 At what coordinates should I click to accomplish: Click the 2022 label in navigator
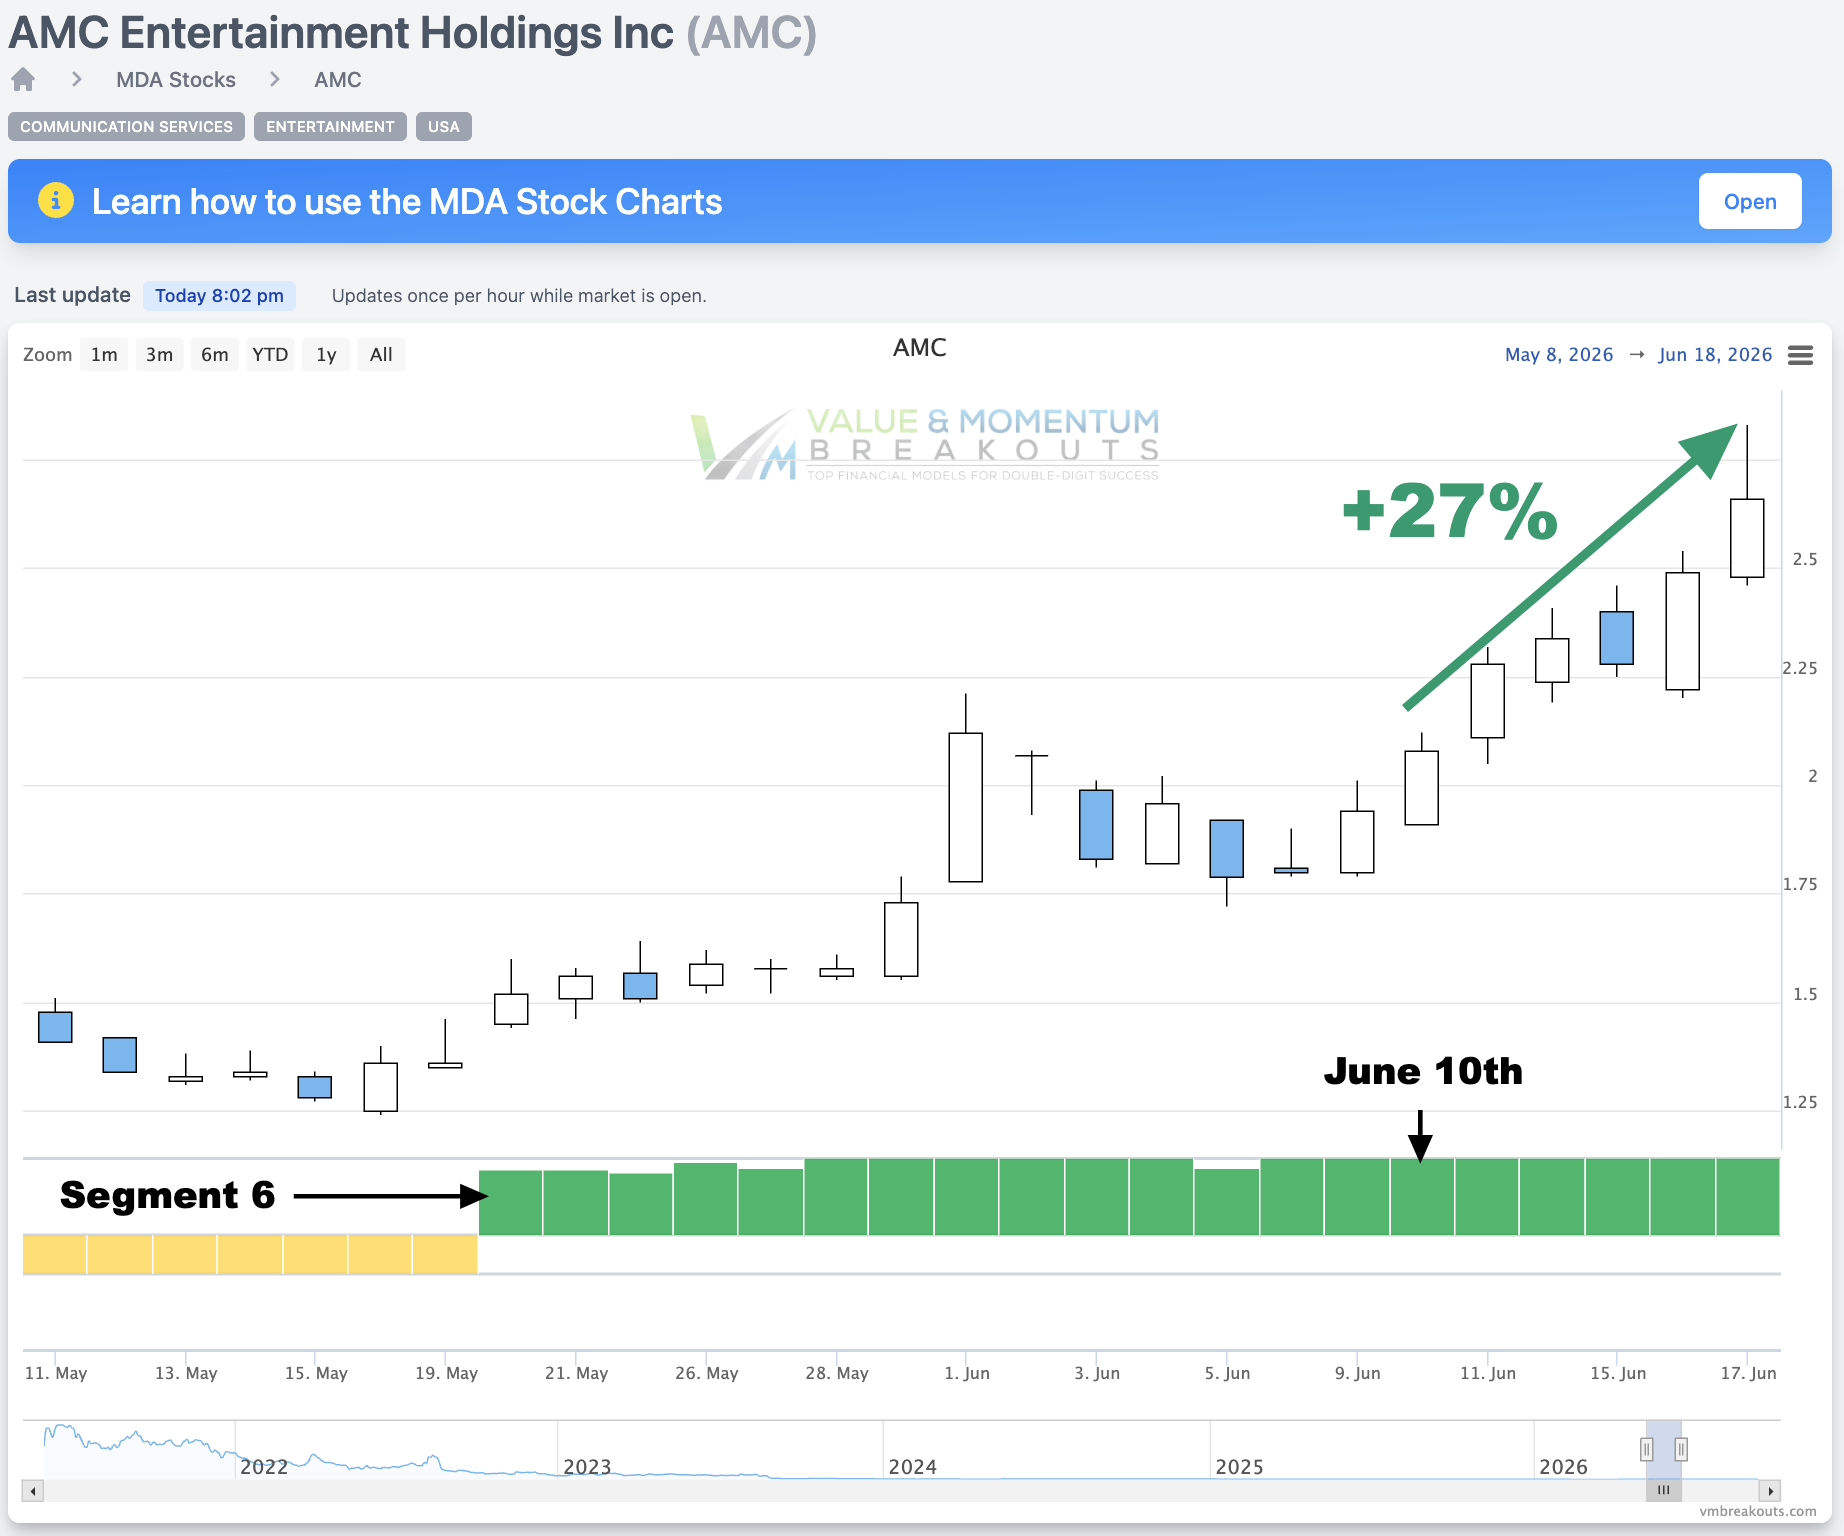264,1467
